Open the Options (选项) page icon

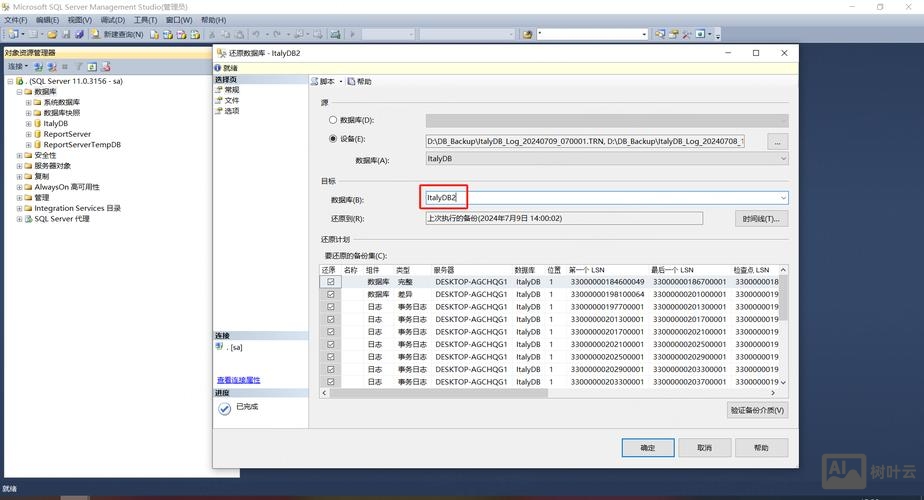pos(218,111)
